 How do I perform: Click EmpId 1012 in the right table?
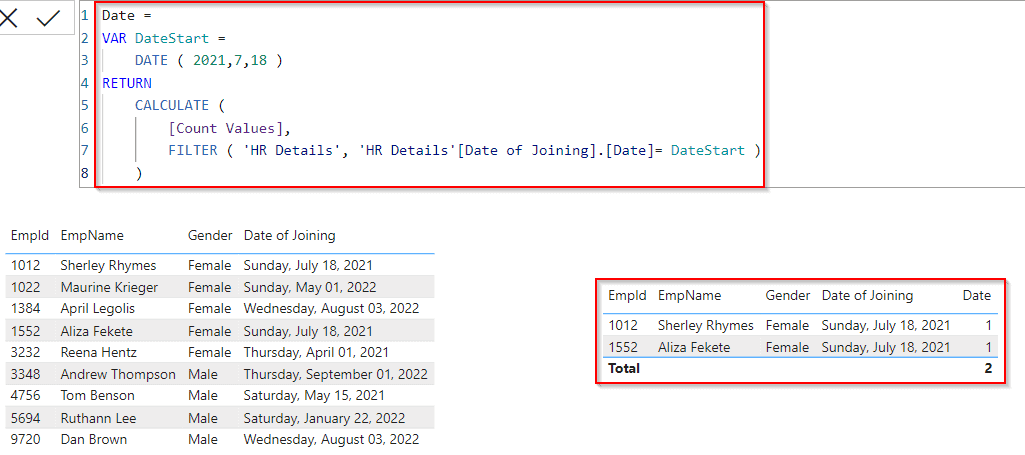[623, 325]
